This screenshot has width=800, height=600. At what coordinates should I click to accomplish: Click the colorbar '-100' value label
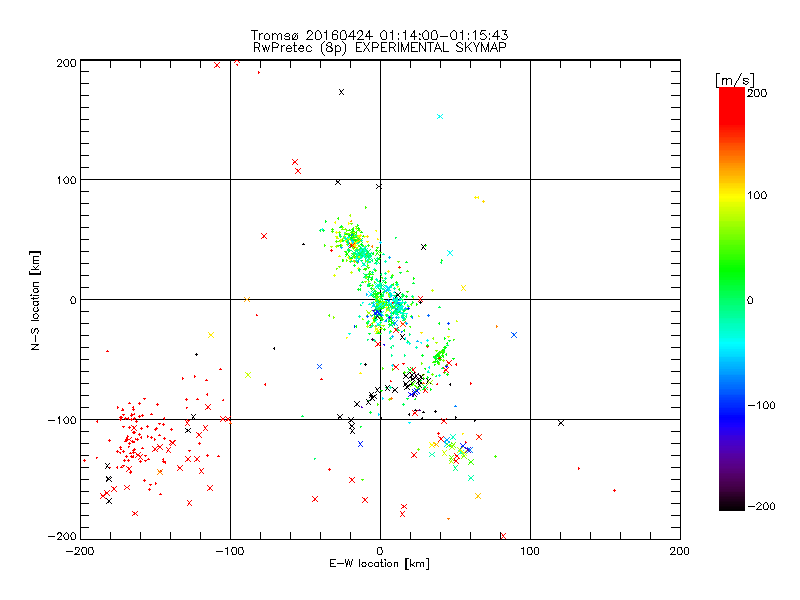pos(761,406)
